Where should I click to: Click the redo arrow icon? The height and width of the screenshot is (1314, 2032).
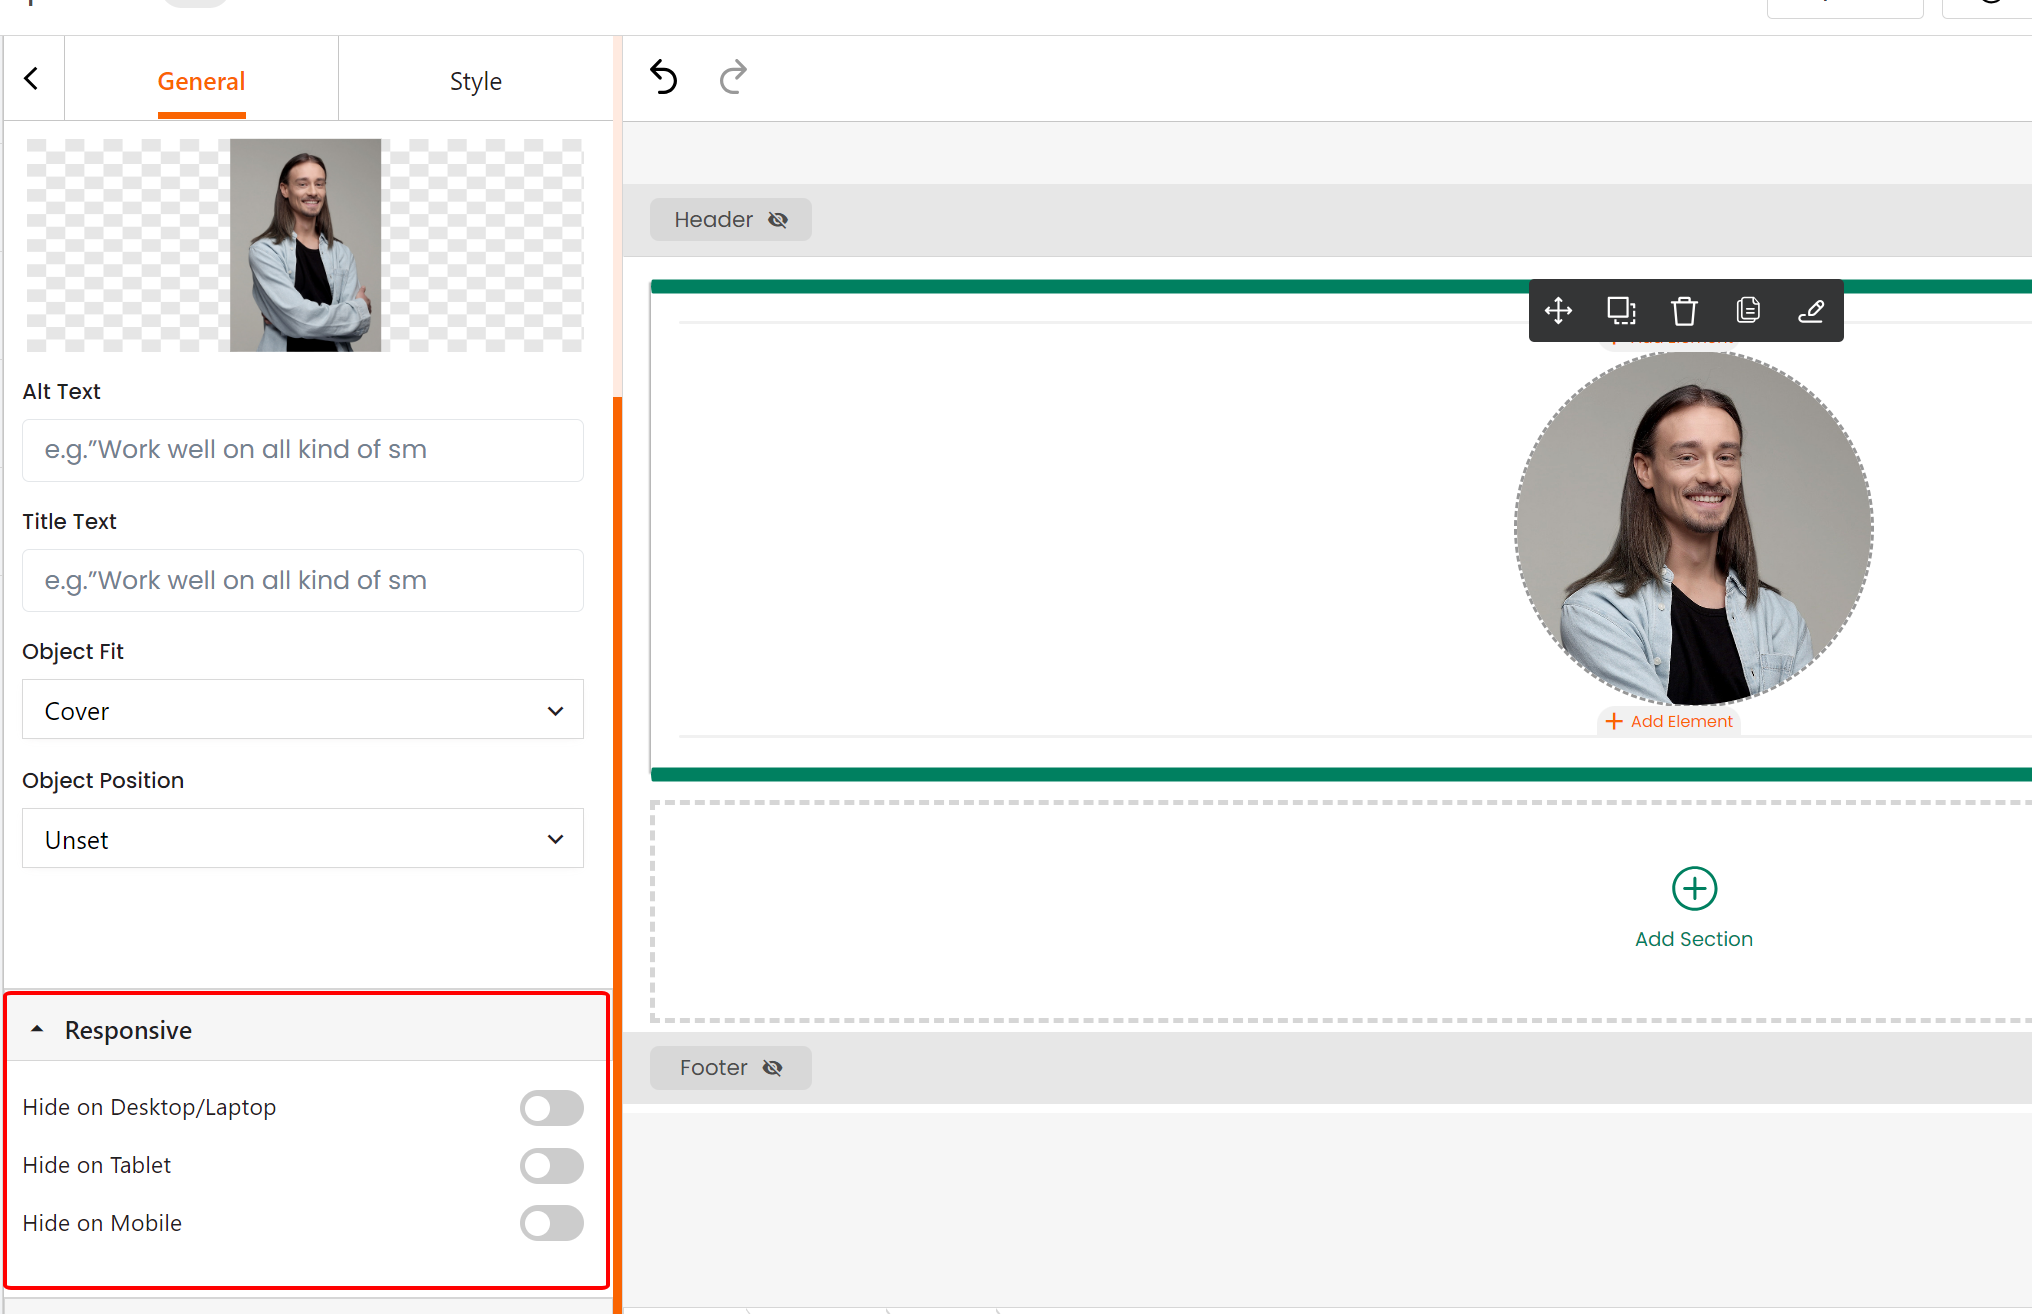(733, 77)
